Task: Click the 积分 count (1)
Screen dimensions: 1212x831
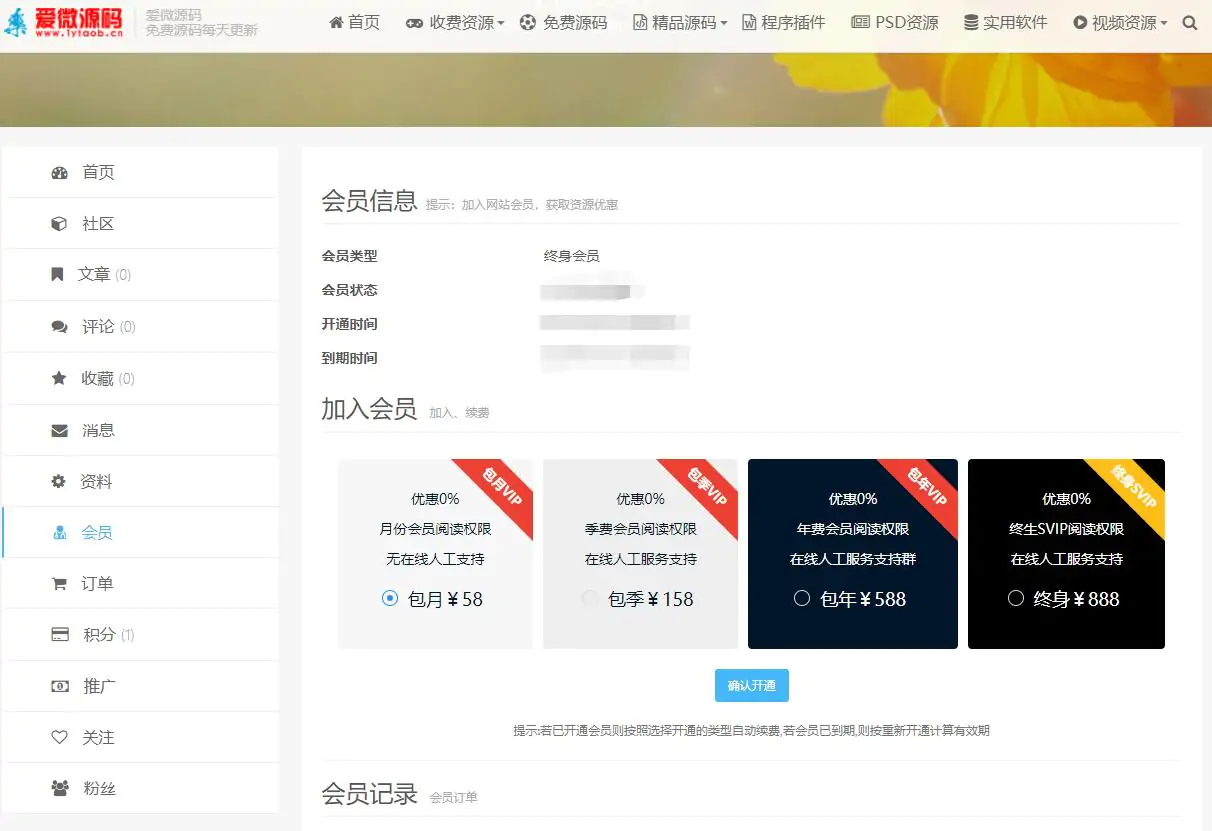Action: [127, 635]
